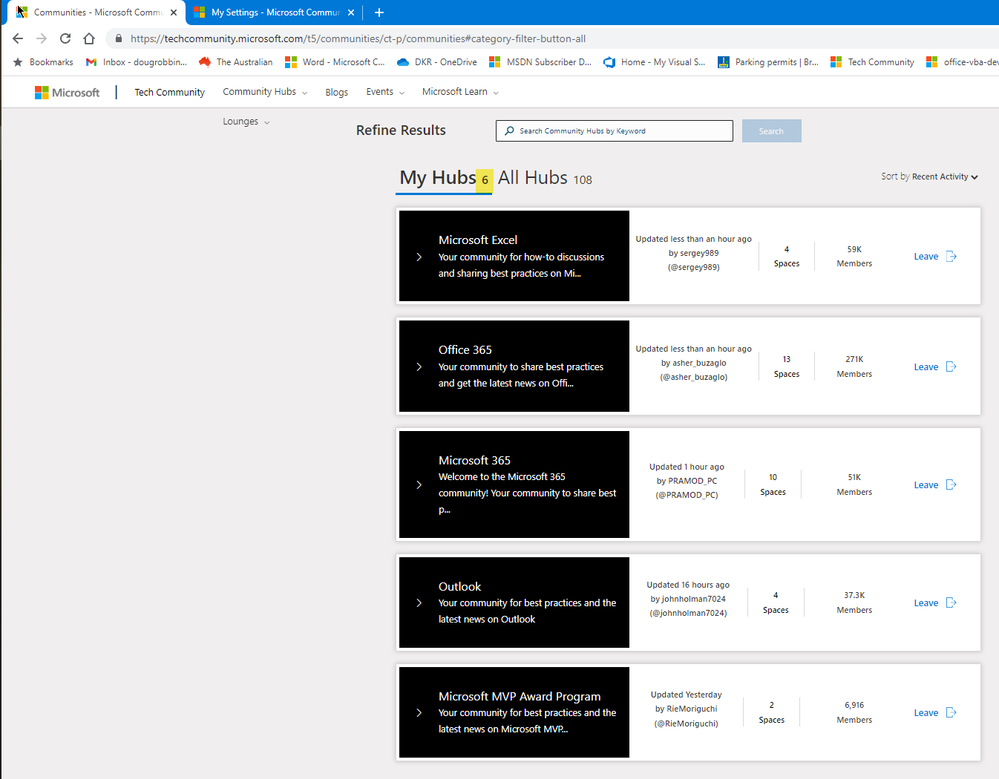
Task: Expand the Microsoft 365 hub chevron
Action: [x=419, y=485]
